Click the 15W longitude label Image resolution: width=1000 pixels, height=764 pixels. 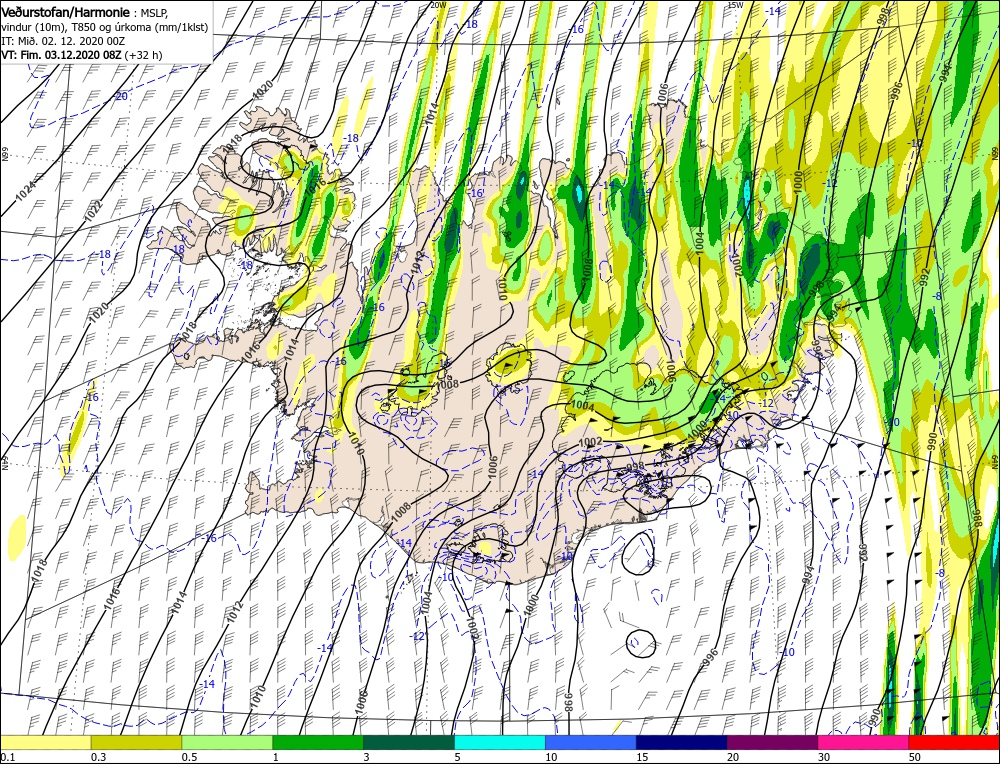[735, 4]
